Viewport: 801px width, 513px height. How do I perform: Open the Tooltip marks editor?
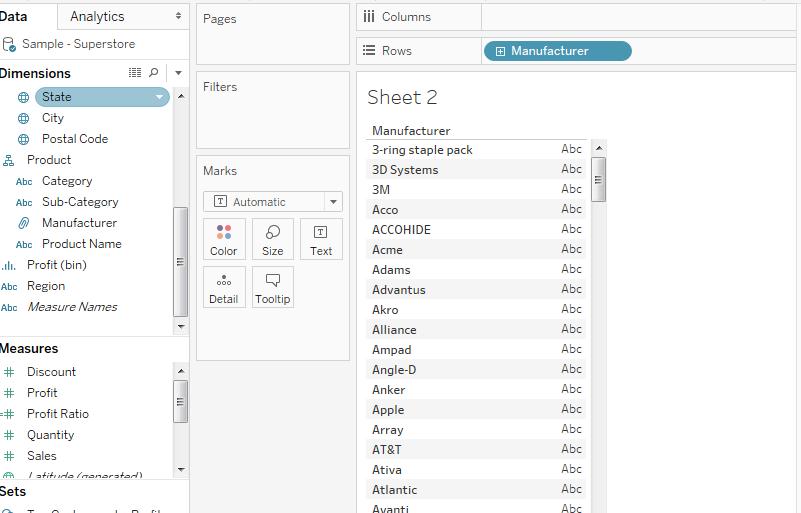[x=272, y=287]
